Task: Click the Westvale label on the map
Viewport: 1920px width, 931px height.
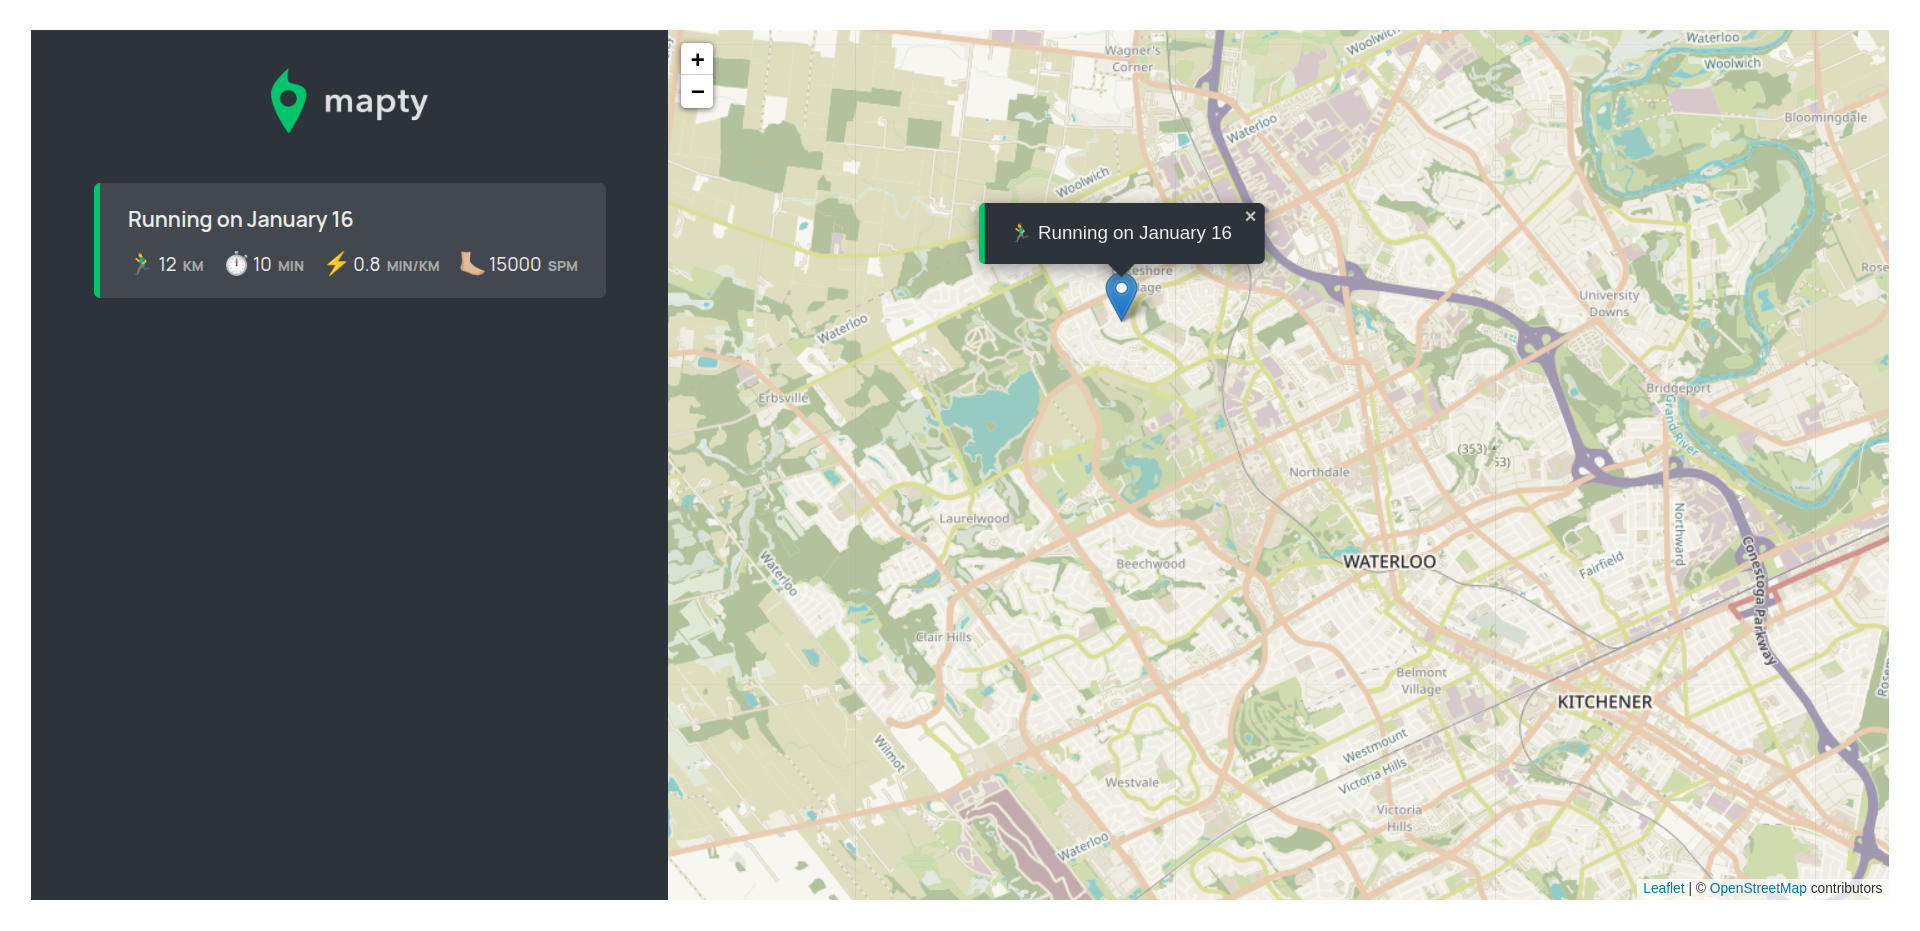Action: click(1132, 783)
